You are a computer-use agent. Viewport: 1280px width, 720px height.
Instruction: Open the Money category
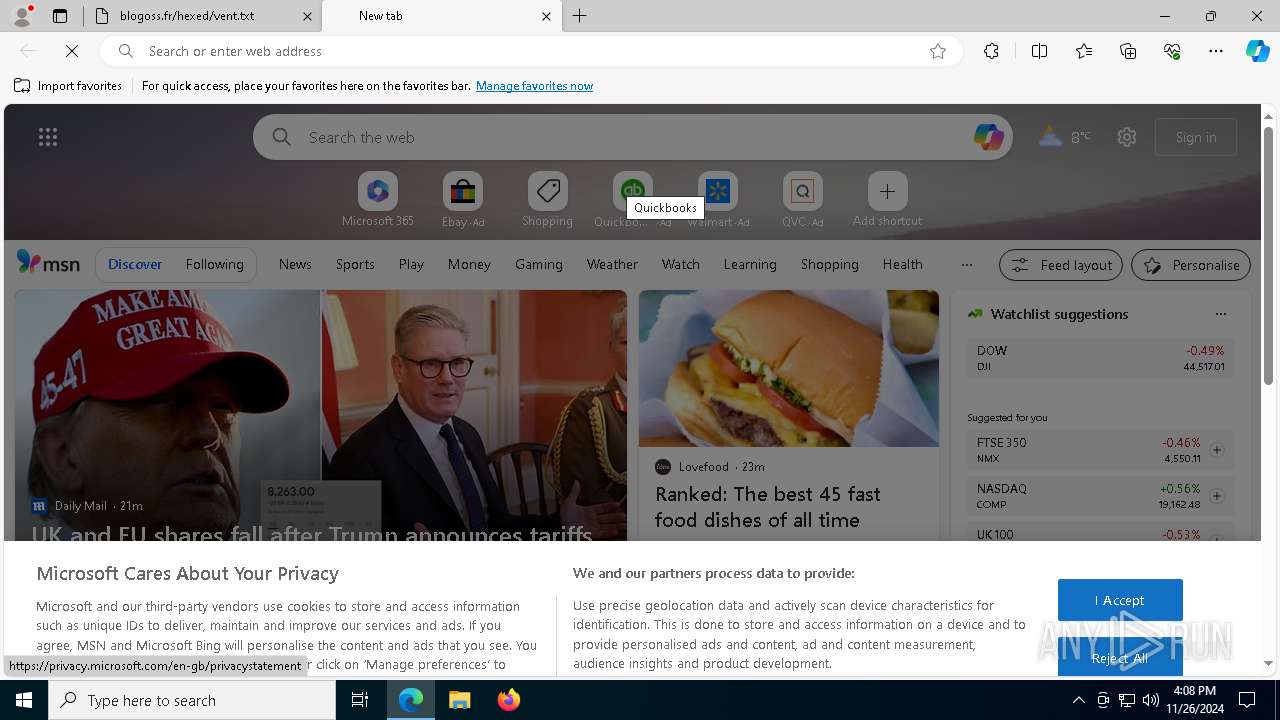click(x=469, y=264)
